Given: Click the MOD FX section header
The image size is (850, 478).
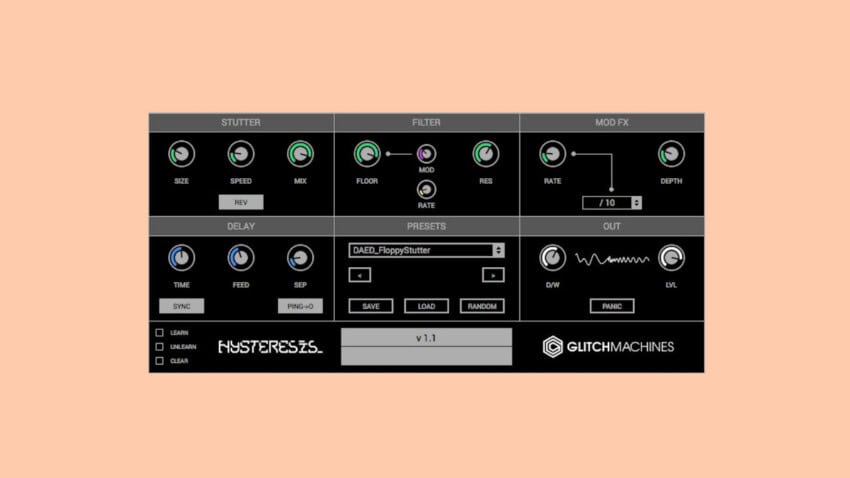Looking at the screenshot, I should click(612, 122).
